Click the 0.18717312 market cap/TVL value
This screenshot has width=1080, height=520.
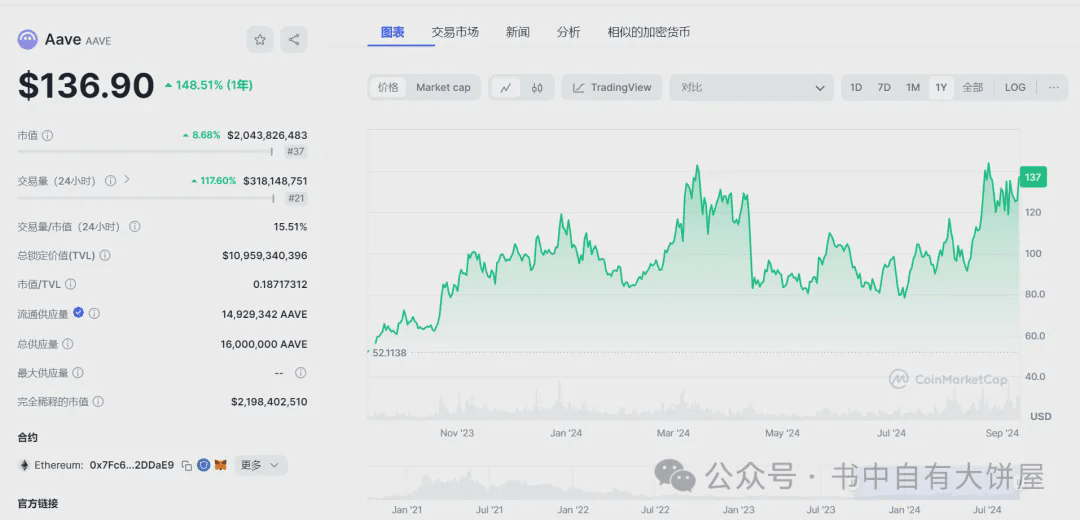[x=280, y=284]
